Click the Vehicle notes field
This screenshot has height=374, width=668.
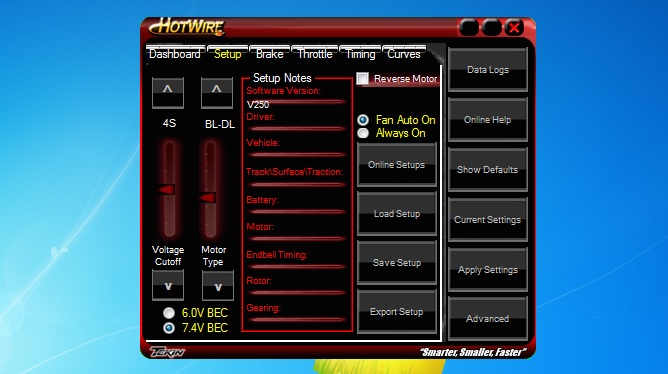(297, 154)
